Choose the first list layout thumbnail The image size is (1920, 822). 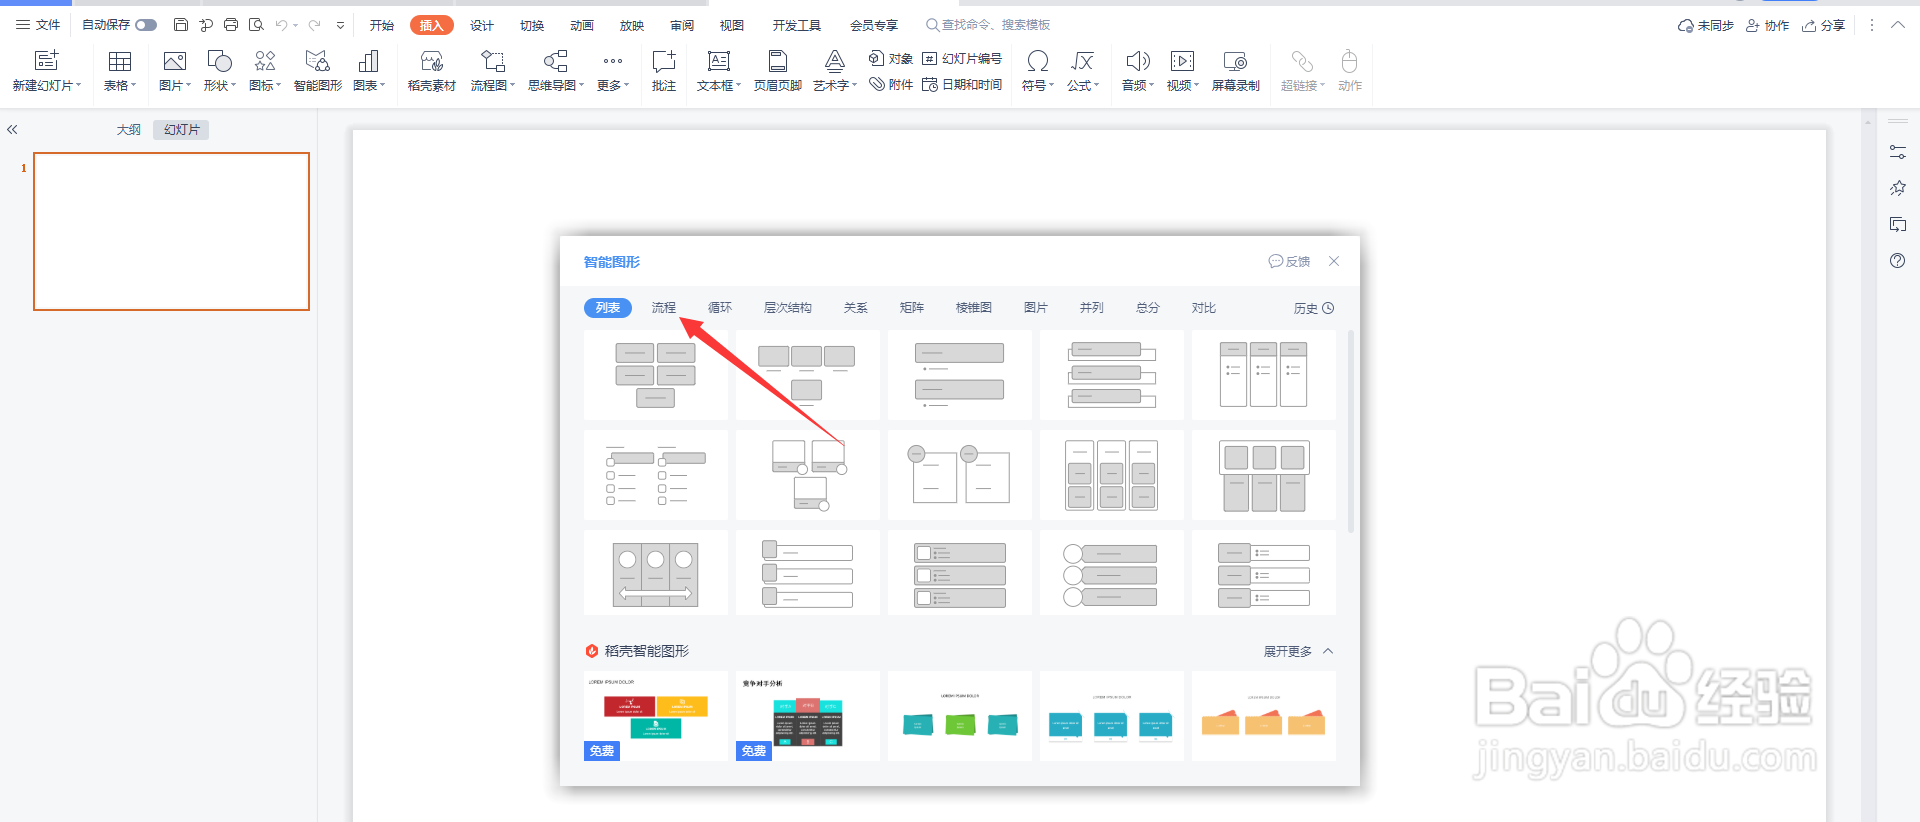pyautogui.click(x=656, y=375)
